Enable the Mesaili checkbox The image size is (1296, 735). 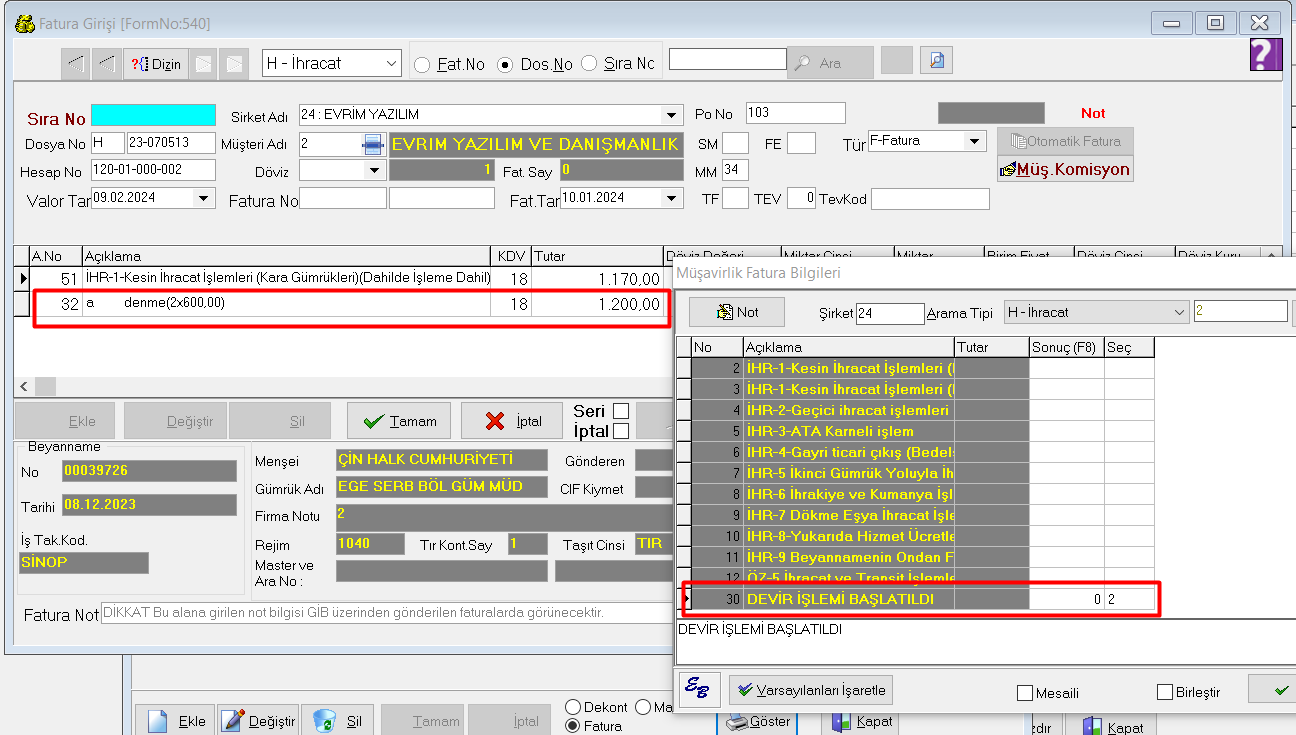click(1025, 693)
